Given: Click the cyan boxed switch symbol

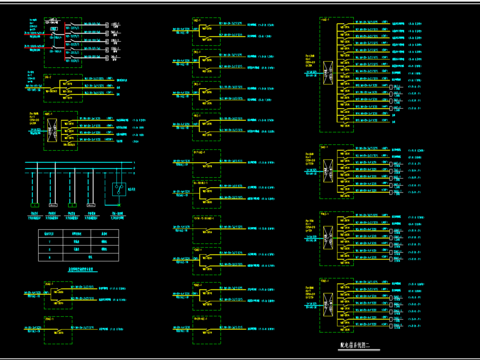Looking at the screenshot, I should tap(119, 189).
